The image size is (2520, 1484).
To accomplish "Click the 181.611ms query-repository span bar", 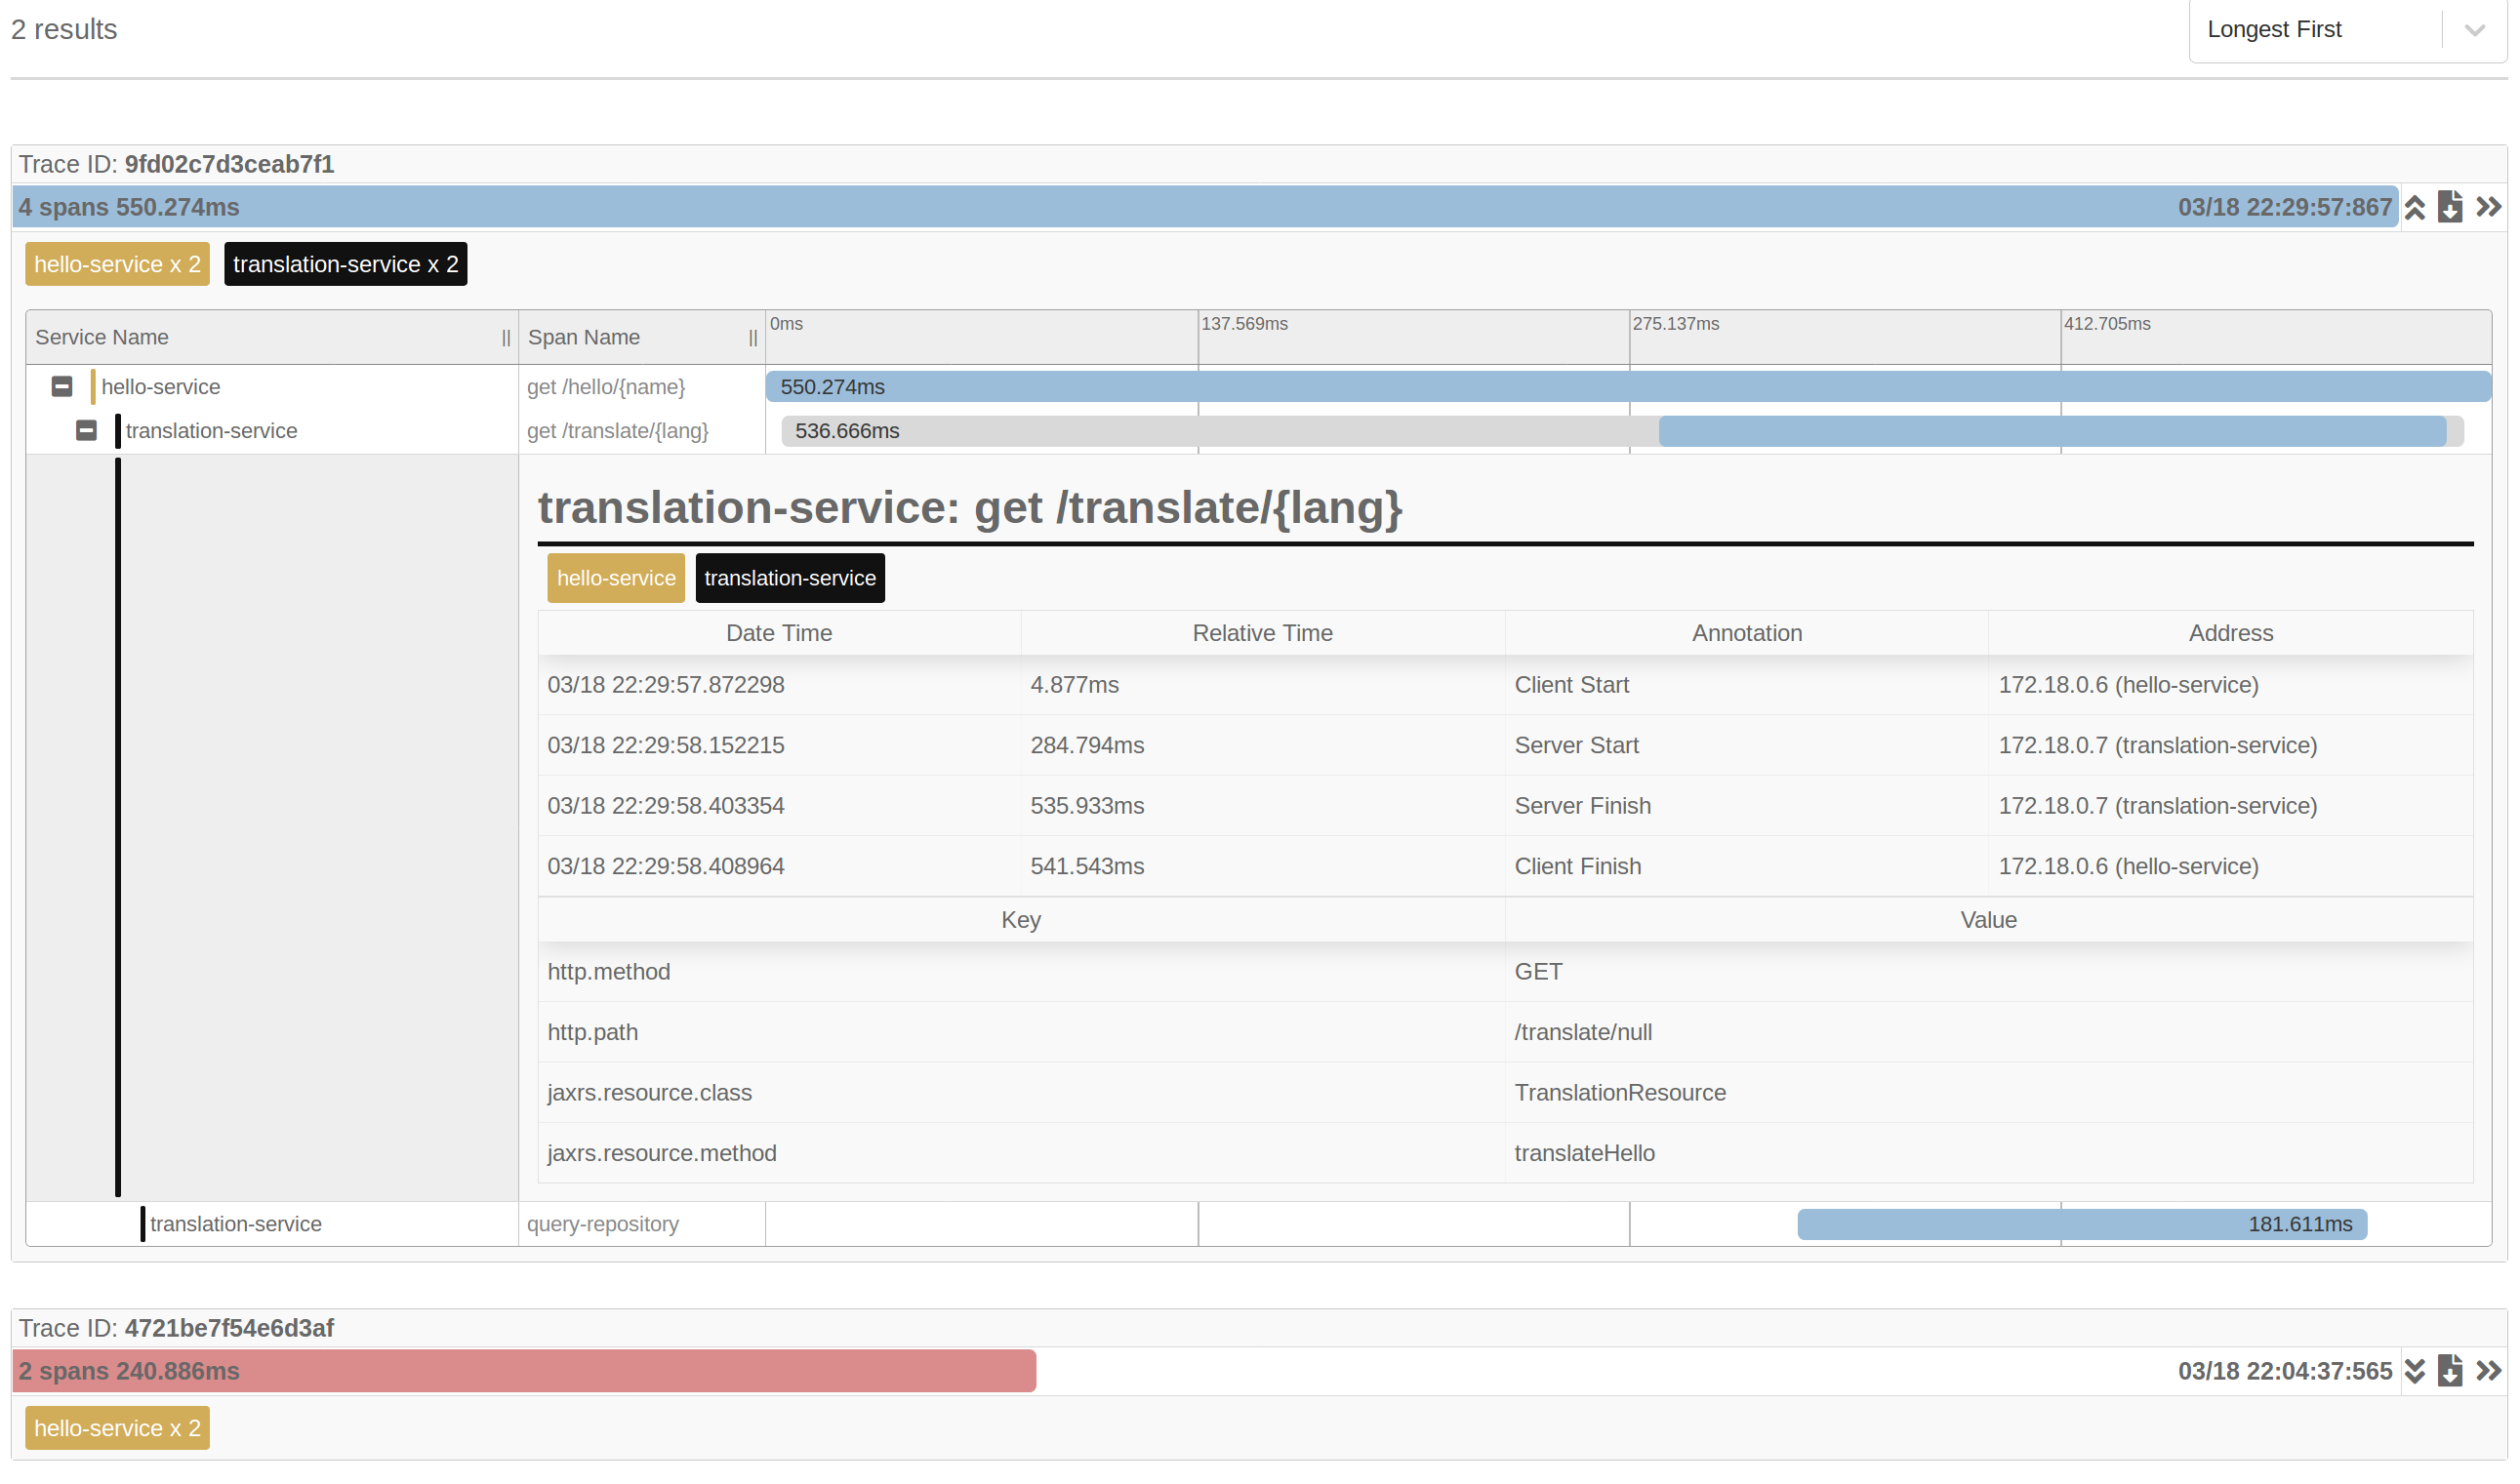I will click(x=2081, y=1224).
